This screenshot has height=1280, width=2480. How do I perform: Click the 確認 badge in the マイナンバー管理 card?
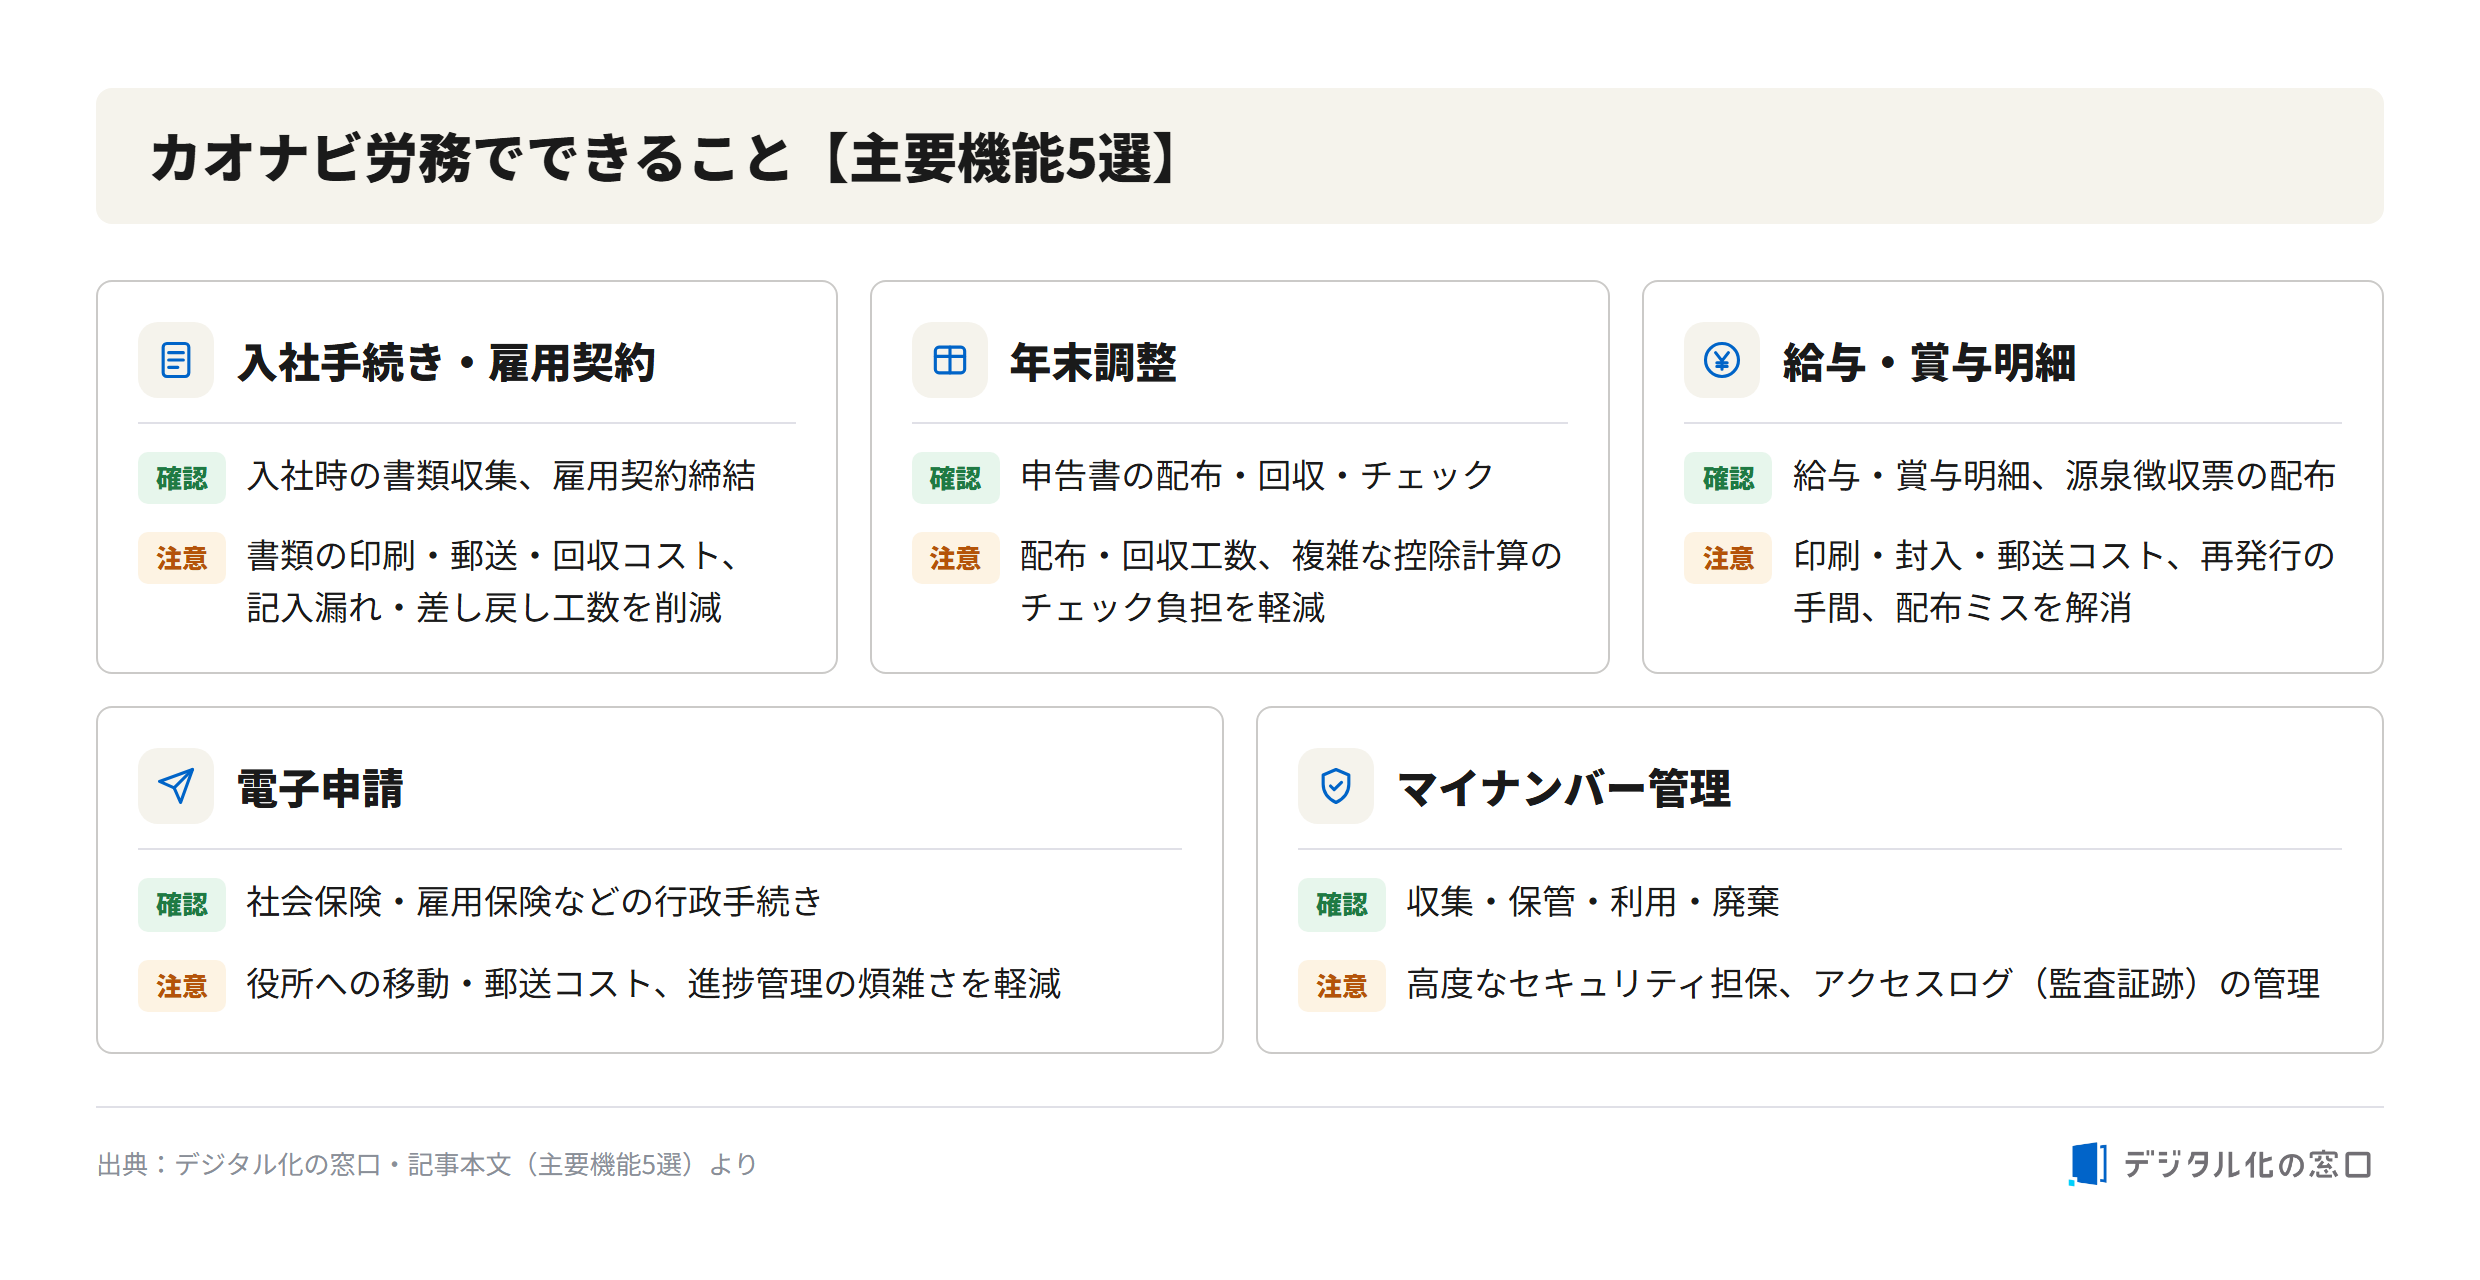(x=1342, y=904)
